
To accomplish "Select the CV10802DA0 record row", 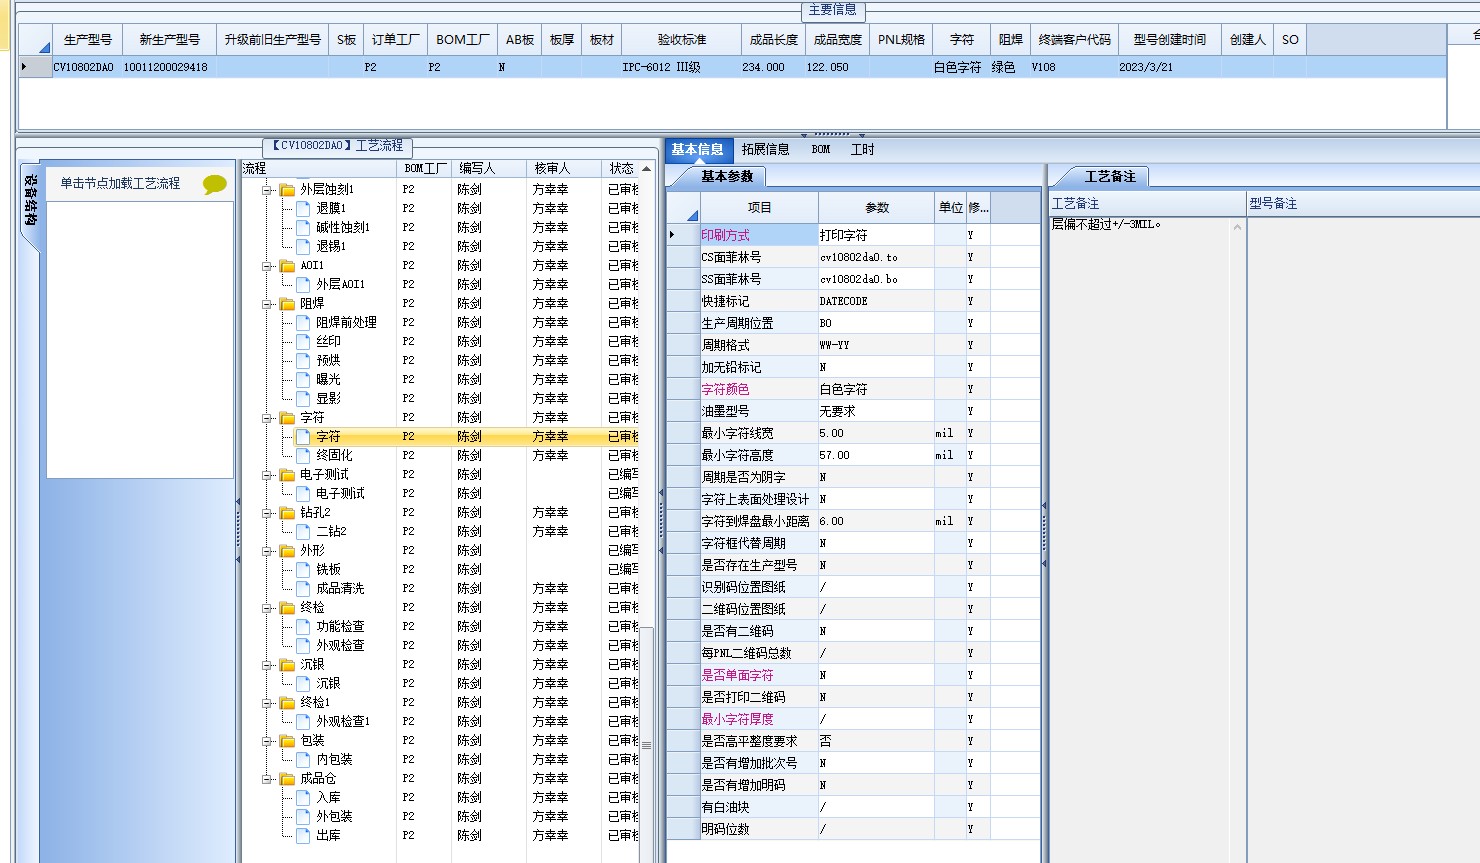I will pyautogui.click(x=732, y=67).
